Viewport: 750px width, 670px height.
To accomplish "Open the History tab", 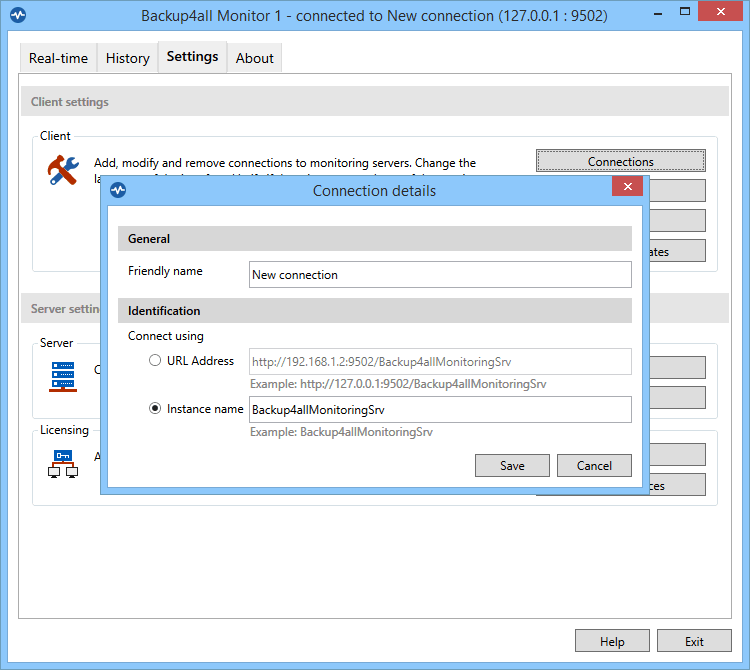I will point(128,58).
